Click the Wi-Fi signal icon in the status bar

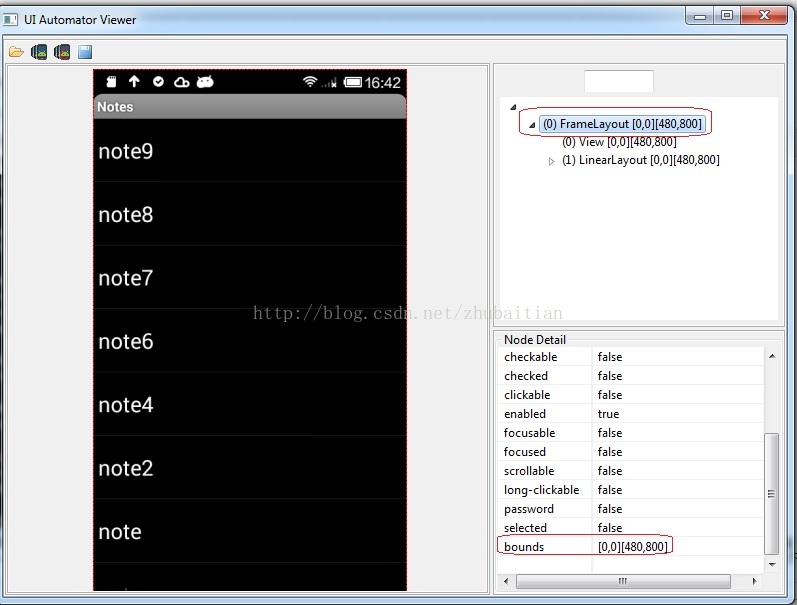(x=310, y=81)
